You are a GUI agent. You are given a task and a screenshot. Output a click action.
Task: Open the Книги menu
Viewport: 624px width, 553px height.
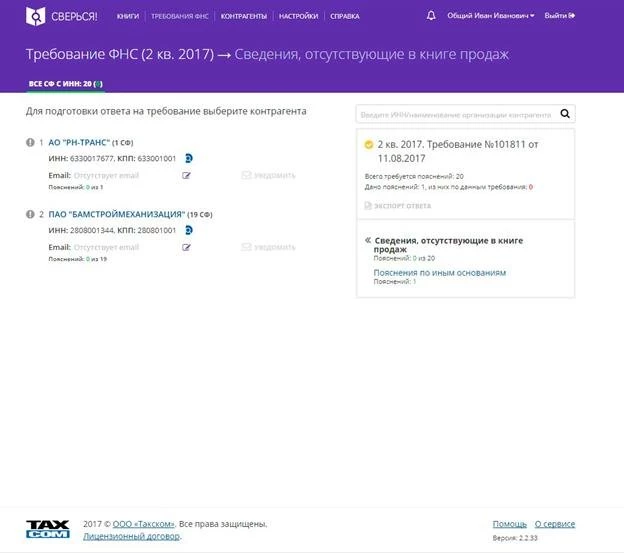[x=128, y=17]
